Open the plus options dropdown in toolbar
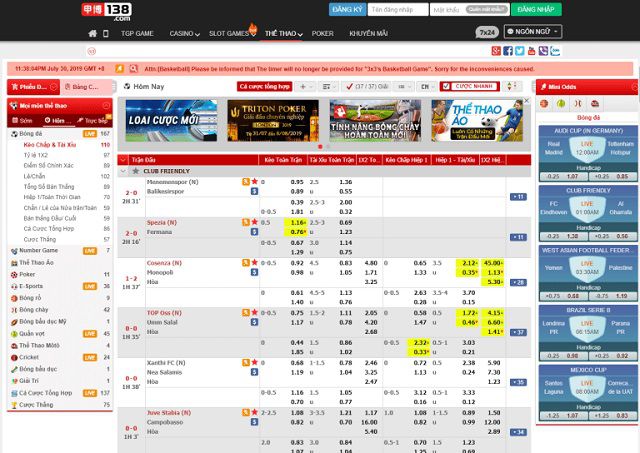 306,87
